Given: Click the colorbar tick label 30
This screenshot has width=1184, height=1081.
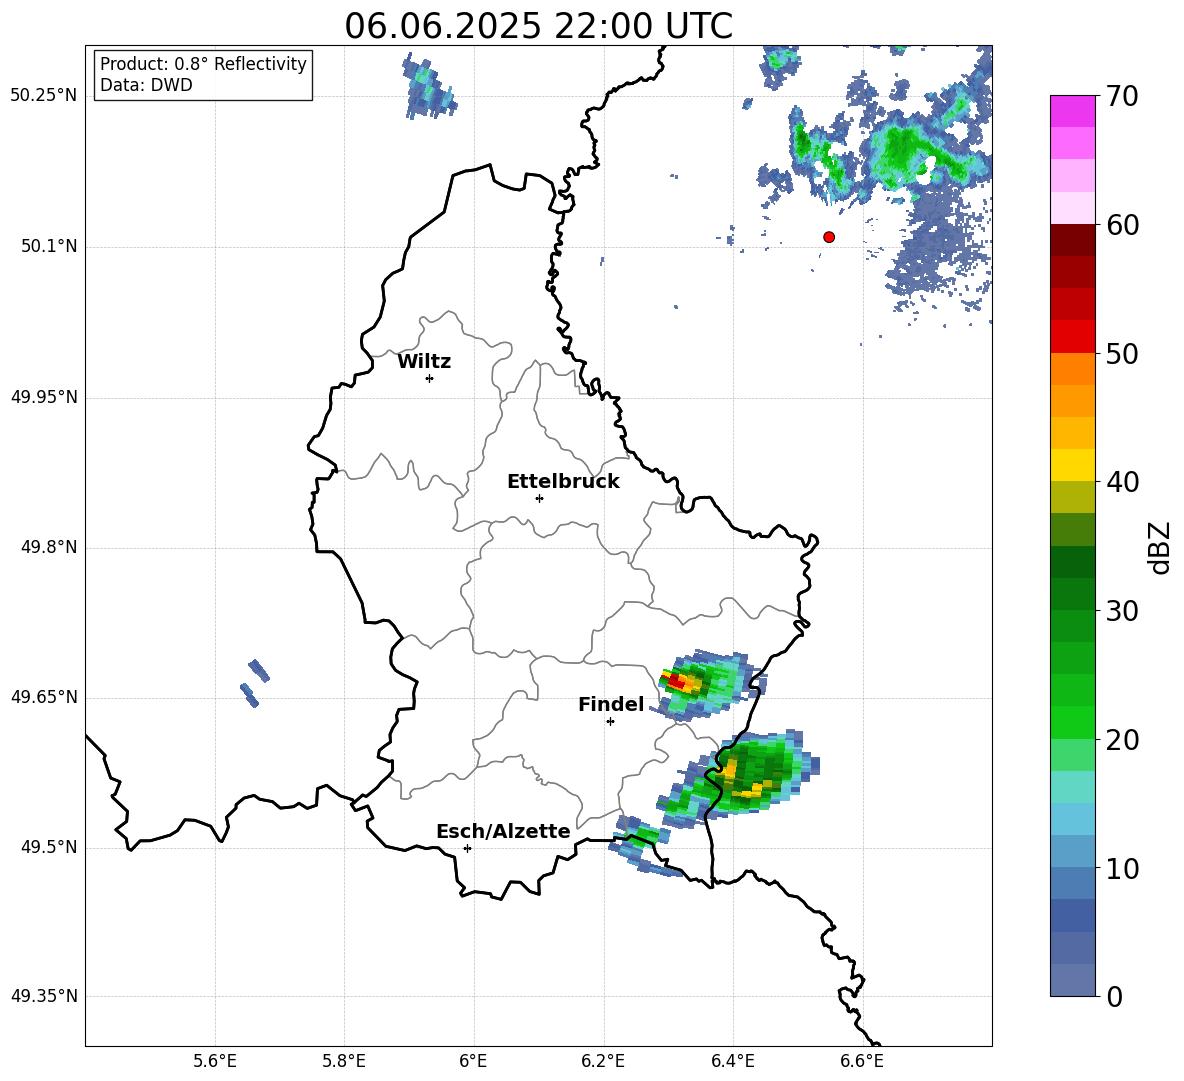Looking at the screenshot, I should click(1122, 611).
